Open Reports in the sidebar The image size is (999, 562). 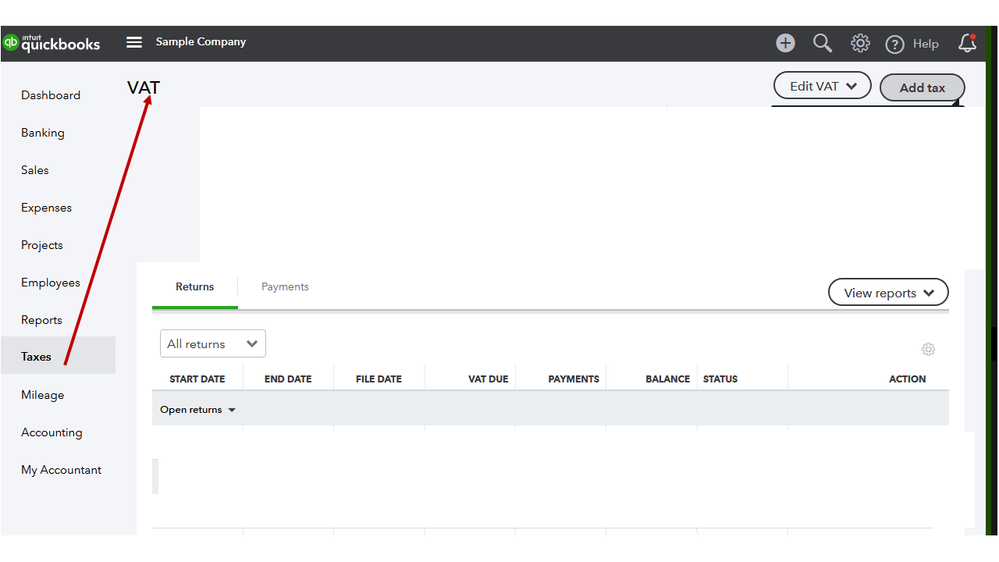[x=41, y=320]
